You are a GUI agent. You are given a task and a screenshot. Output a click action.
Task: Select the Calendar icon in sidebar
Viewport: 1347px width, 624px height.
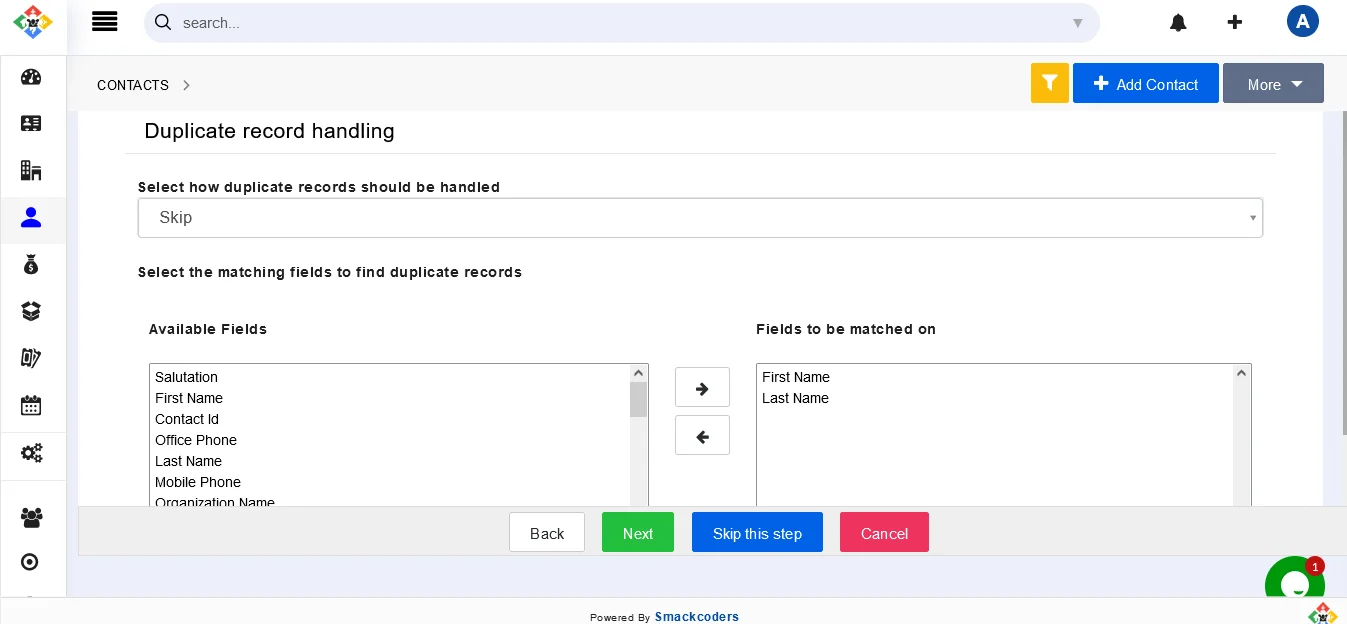pos(31,405)
